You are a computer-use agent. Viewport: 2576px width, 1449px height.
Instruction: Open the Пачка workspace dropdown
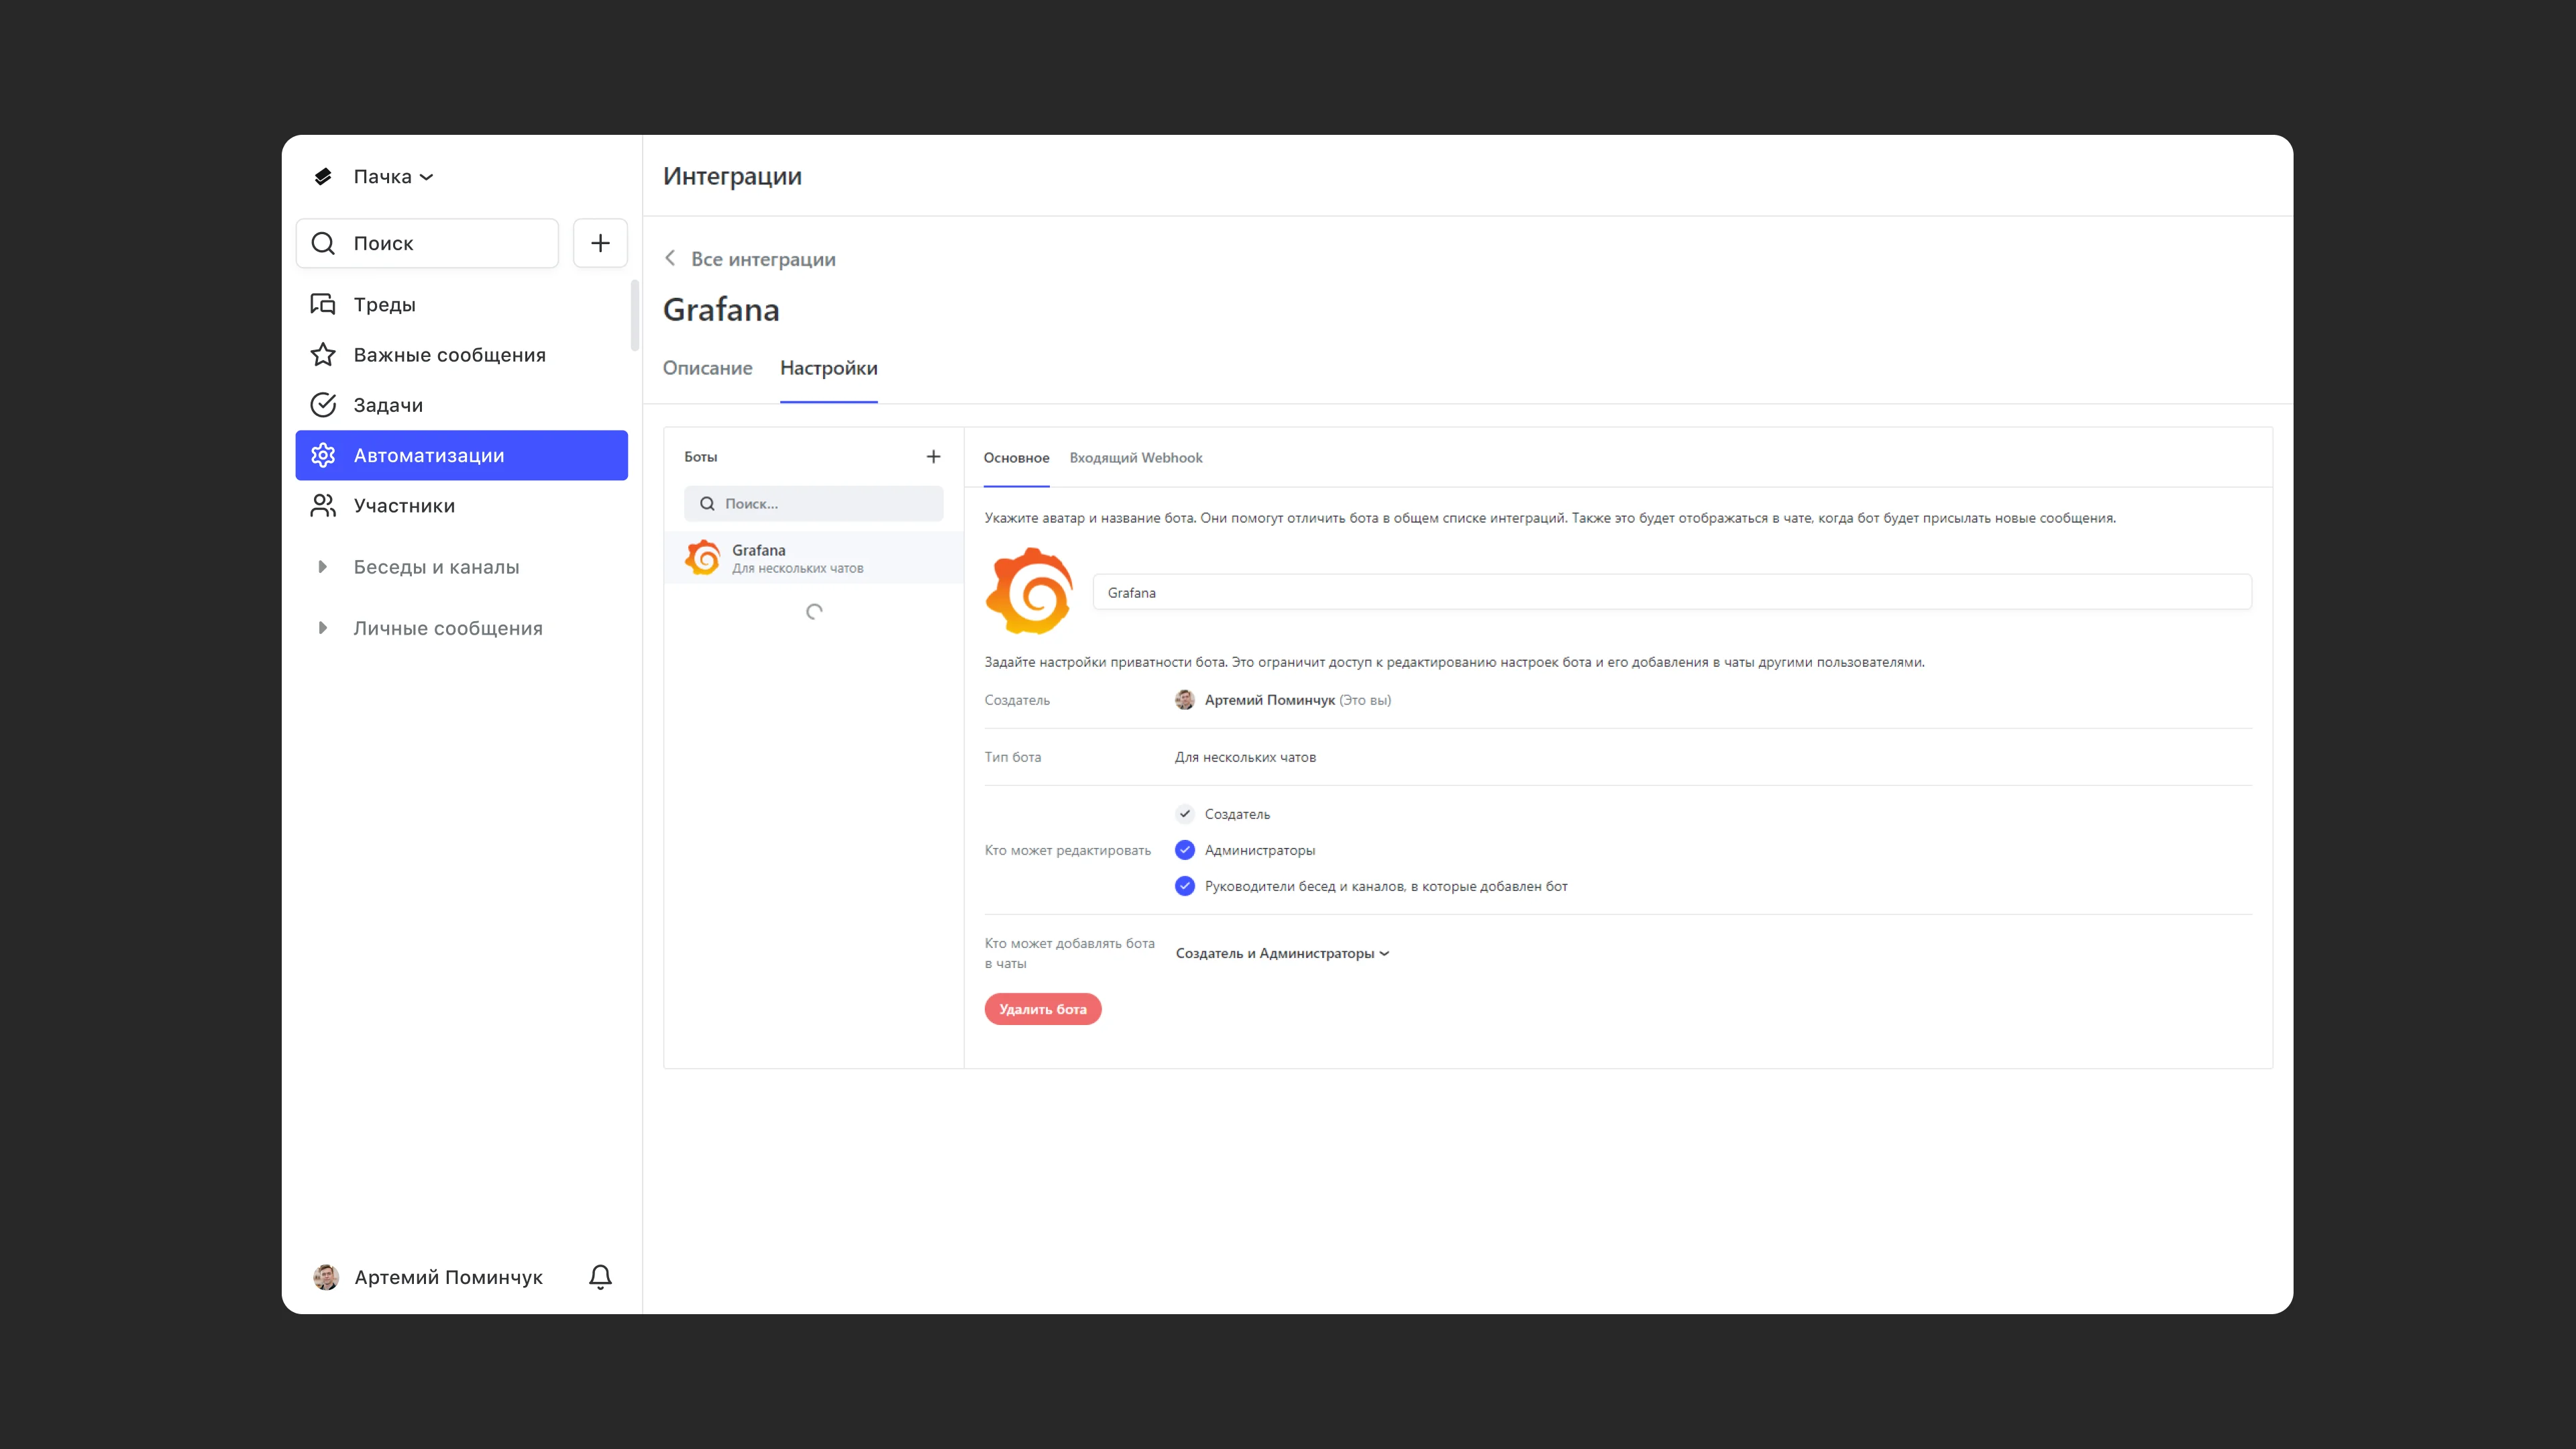(x=392, y=177)
